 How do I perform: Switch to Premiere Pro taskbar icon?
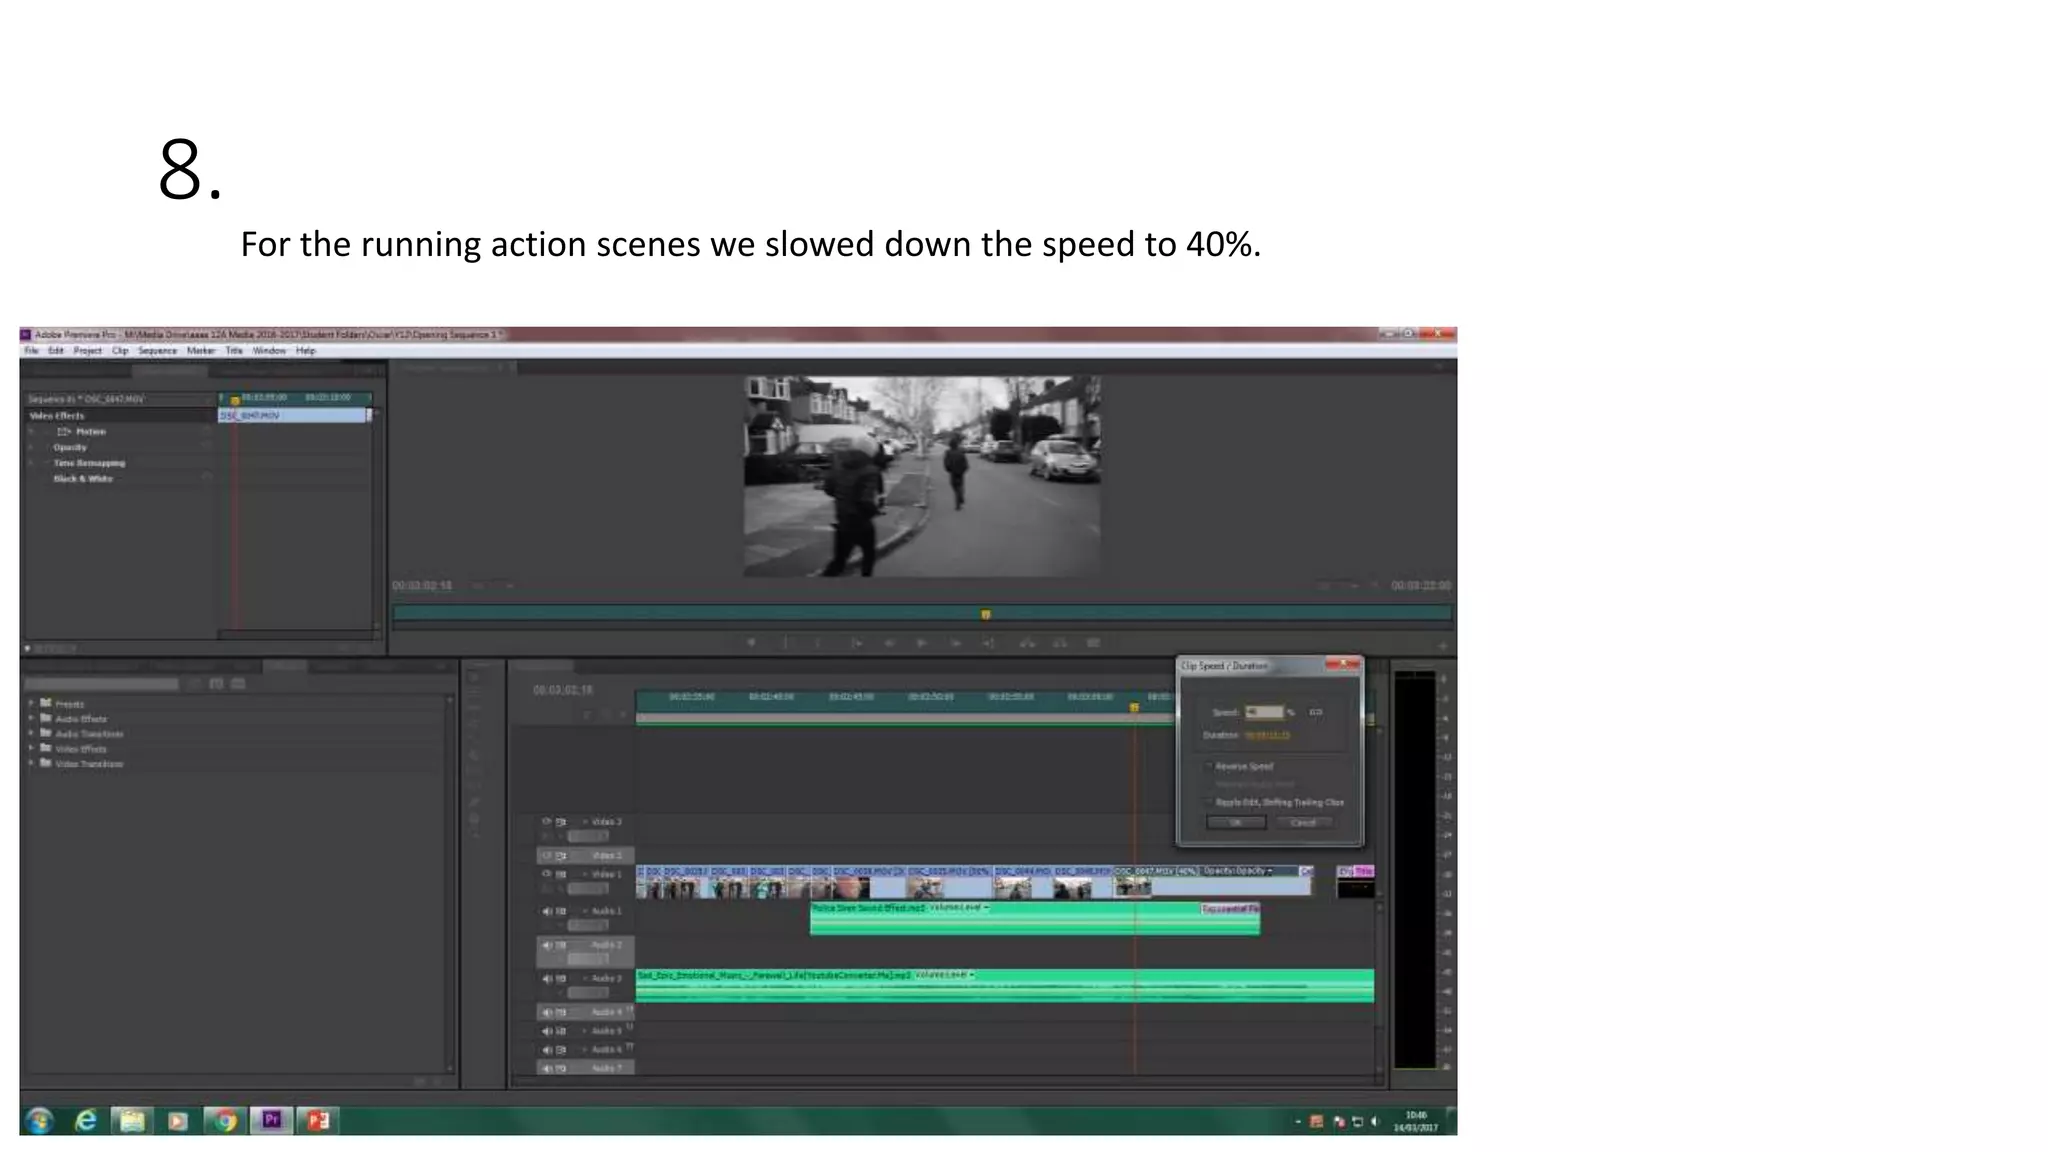click(x=272, y=1121)
